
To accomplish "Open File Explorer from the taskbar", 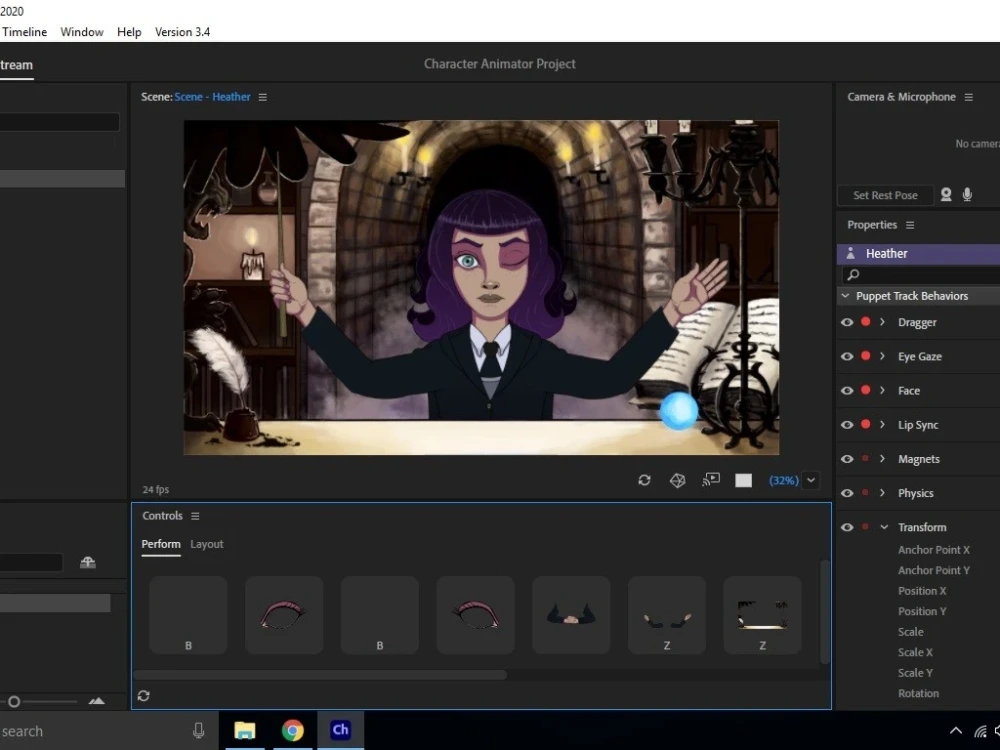I will tap(245, 730).
